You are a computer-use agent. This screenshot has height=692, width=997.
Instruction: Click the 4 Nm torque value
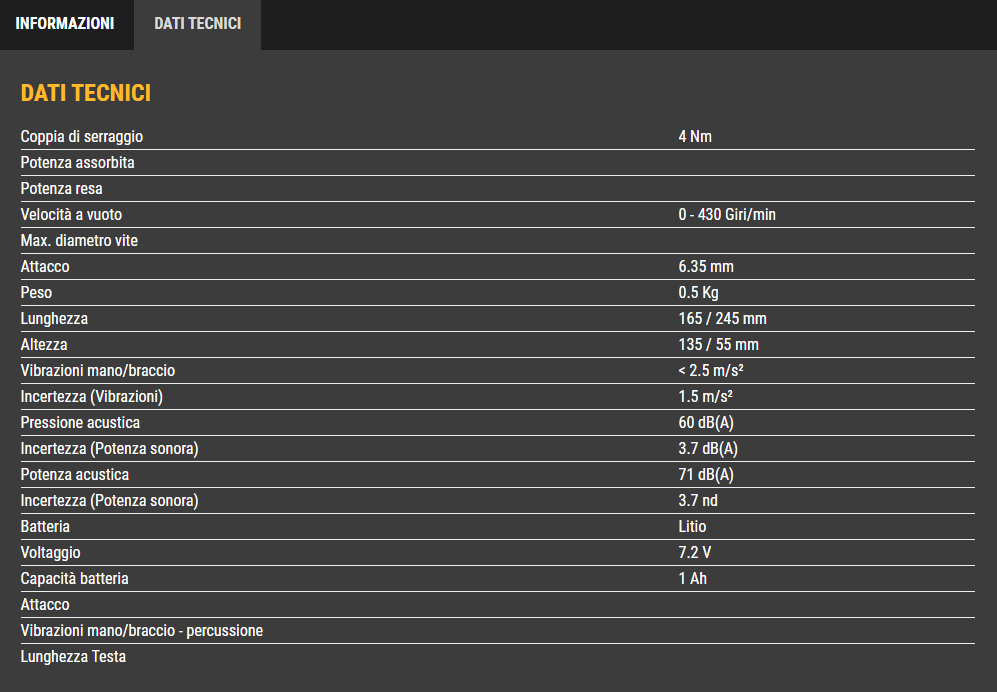(x=695, y=137)
